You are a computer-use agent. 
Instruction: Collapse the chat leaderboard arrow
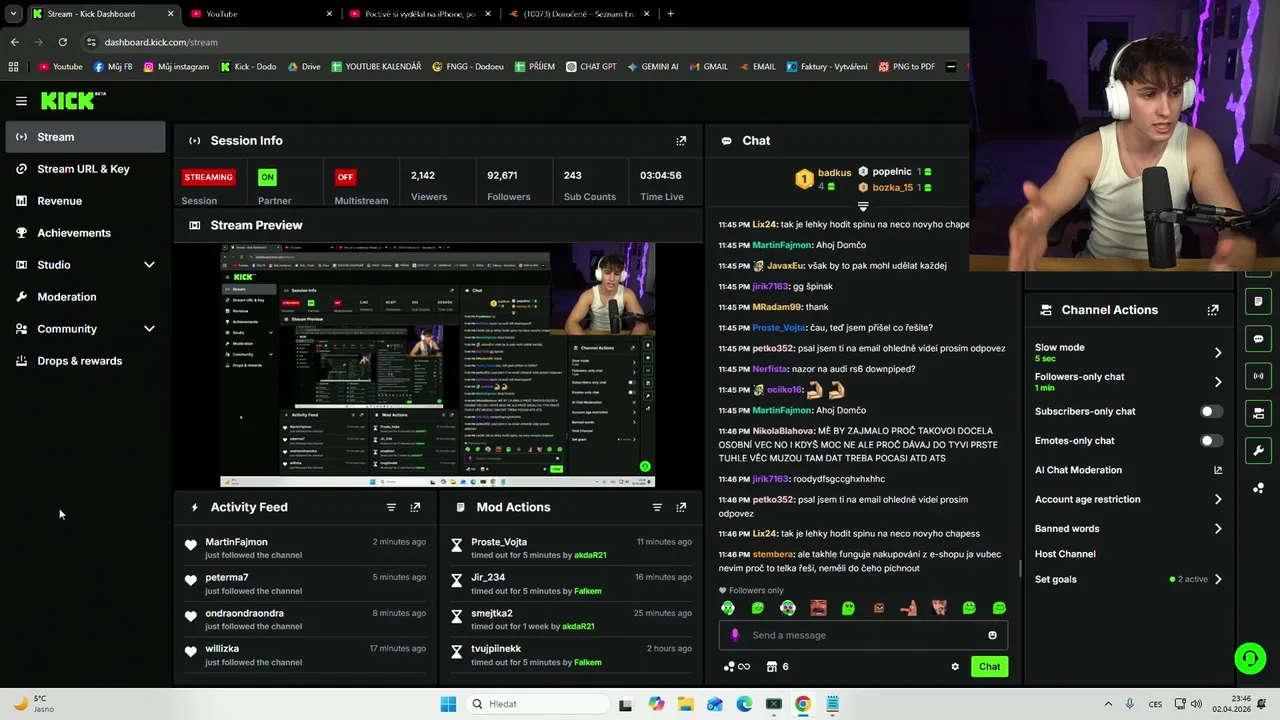pos(863,207)
